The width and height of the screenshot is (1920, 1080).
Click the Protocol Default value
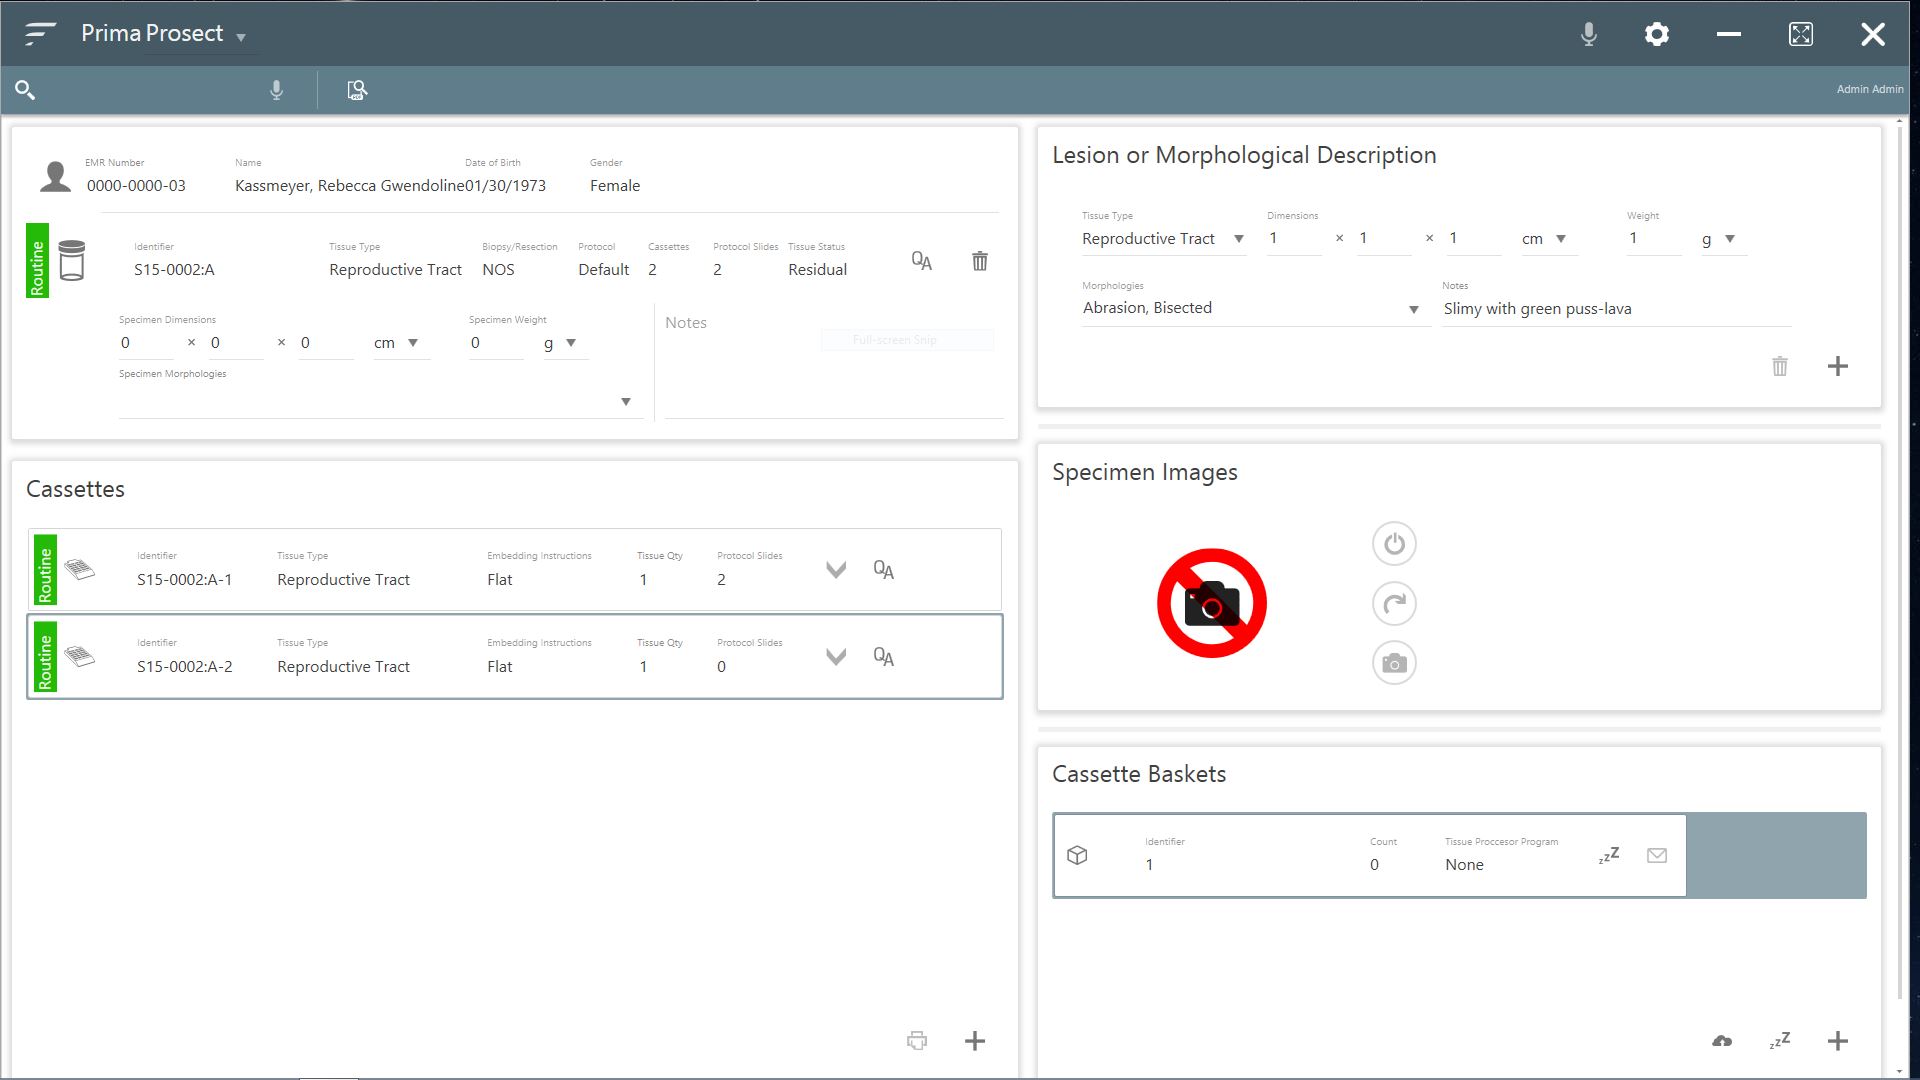click(x=604, y=270)
